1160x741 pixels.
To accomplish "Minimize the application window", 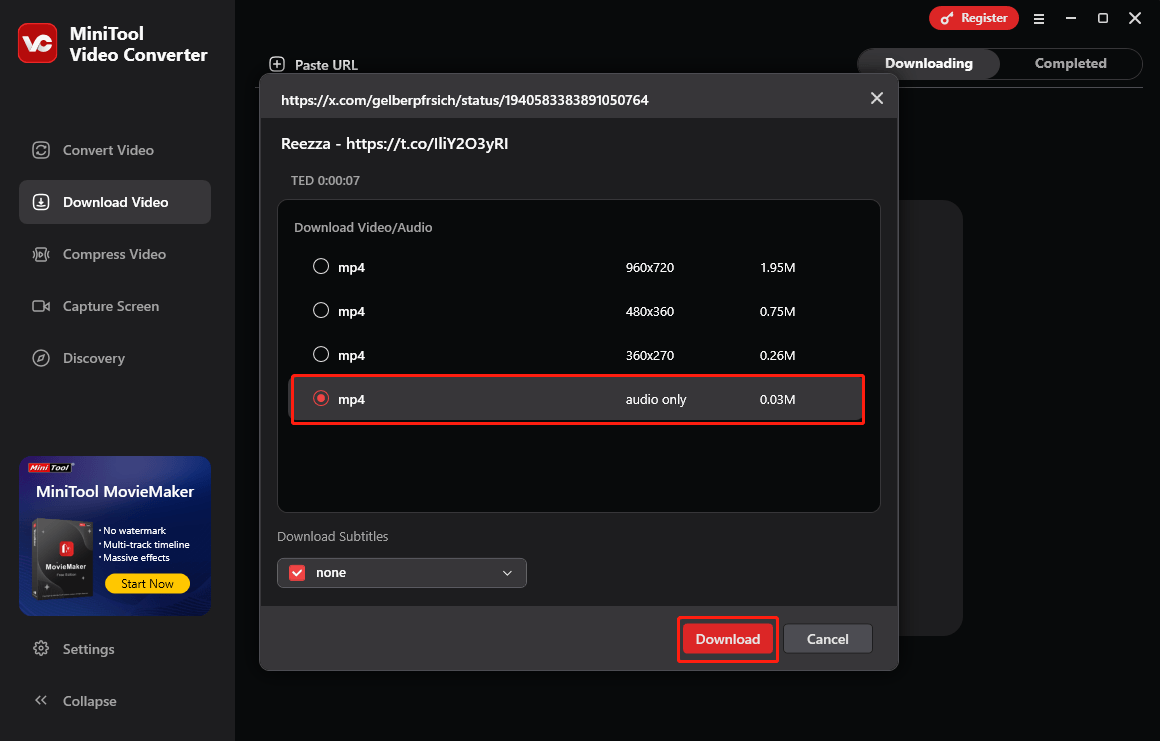I will (x=1070, y=18).
